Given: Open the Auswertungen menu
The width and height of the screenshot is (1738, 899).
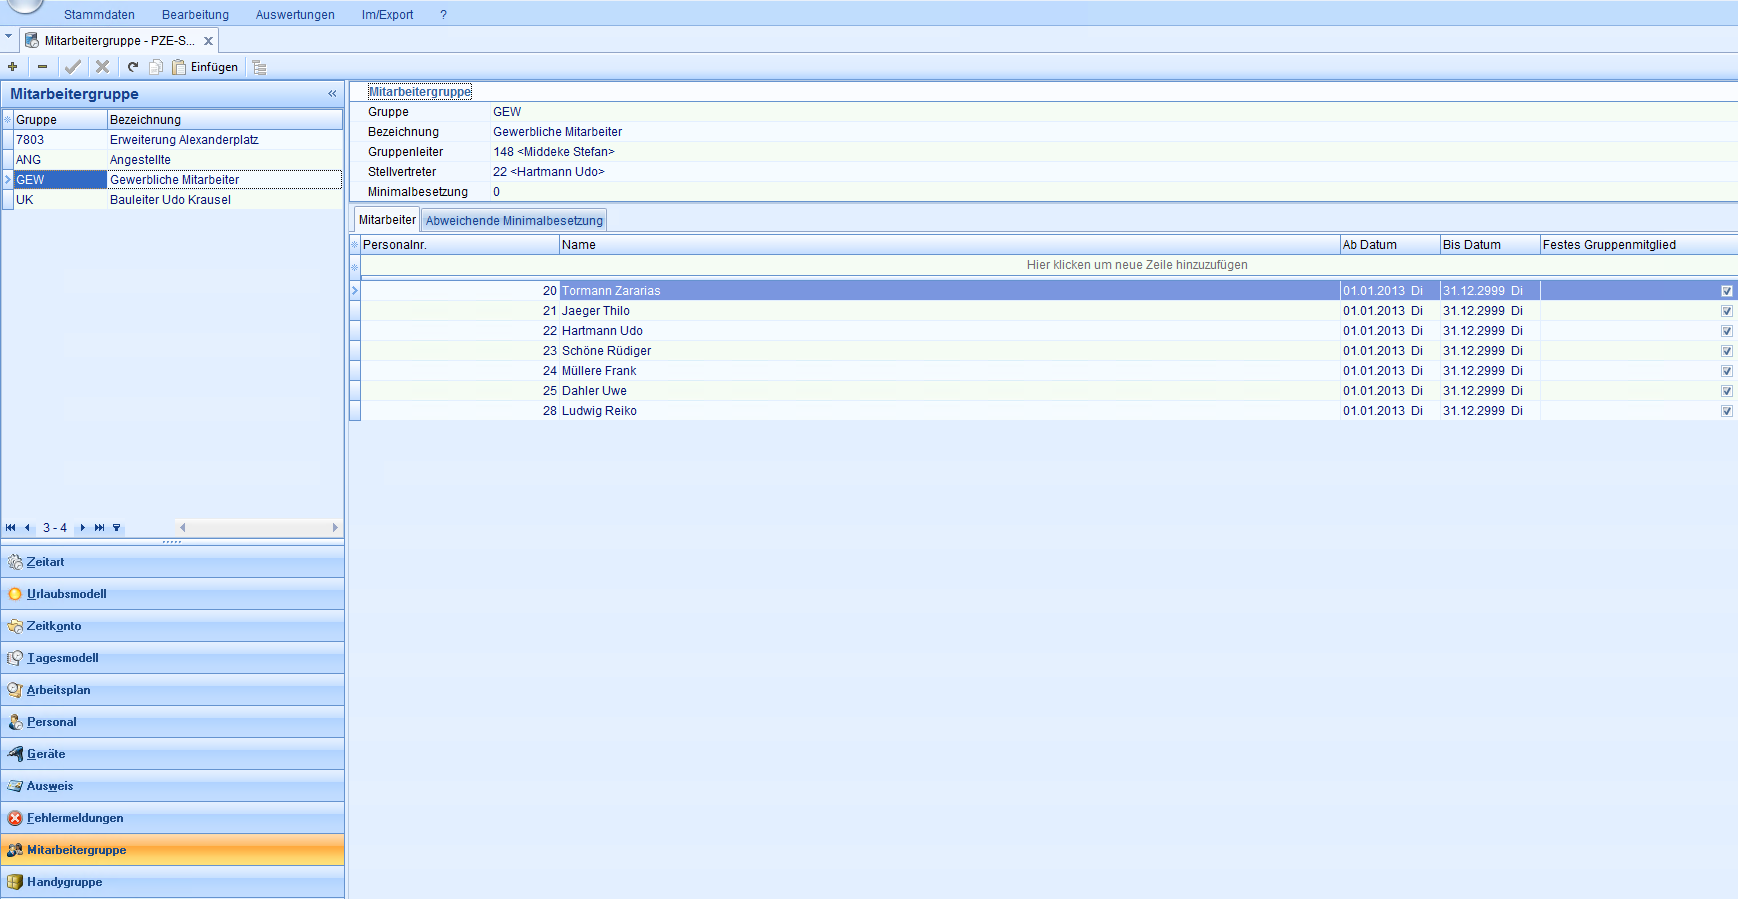Looking at the screenshot, I should tap(295, 15).
